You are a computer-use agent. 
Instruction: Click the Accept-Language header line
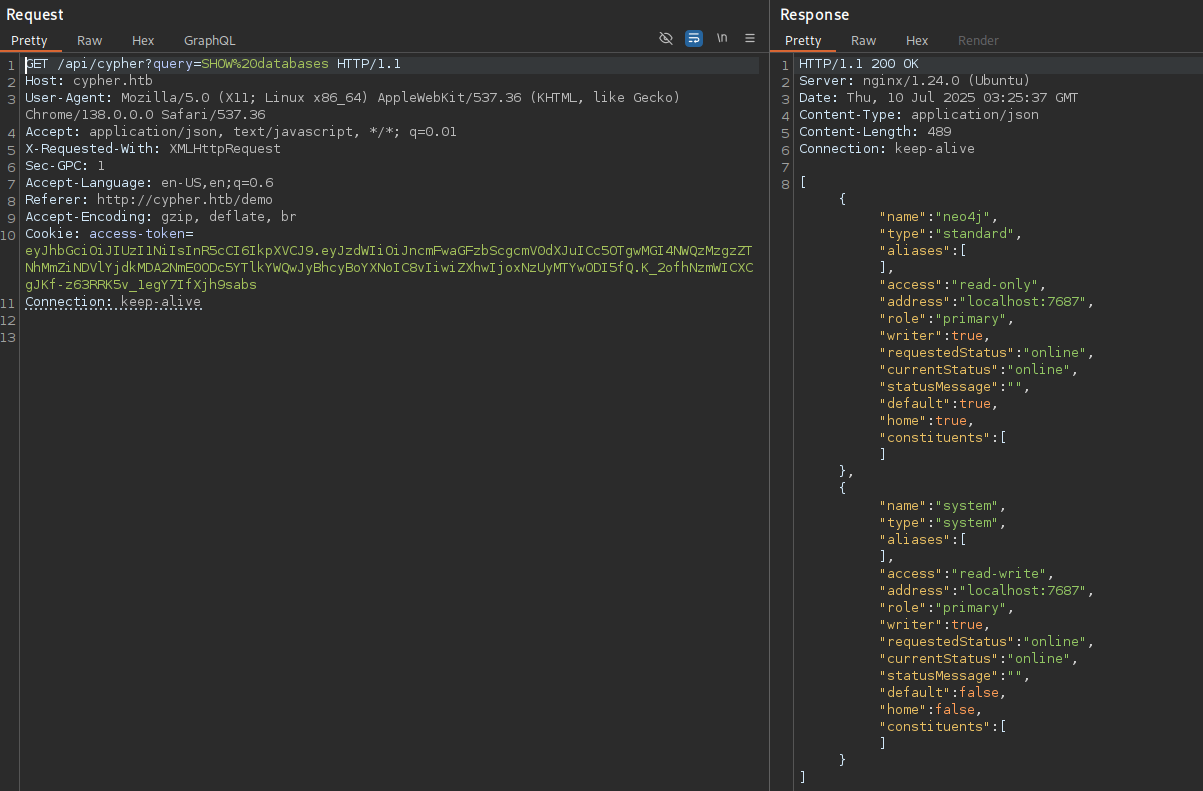(x=149, y=183)
